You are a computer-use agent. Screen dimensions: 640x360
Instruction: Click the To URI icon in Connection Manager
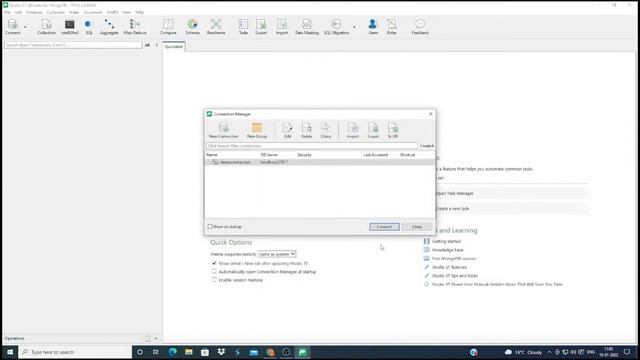click(393, 131)
